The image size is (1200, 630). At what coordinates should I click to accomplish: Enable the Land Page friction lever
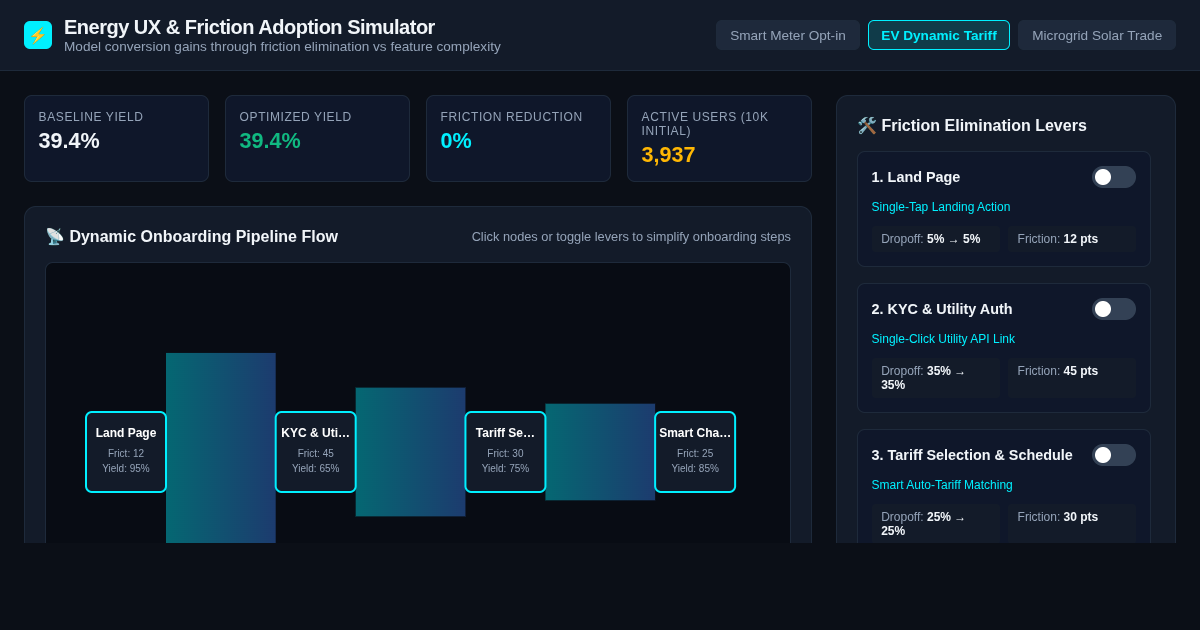[x=1114, y=177]
